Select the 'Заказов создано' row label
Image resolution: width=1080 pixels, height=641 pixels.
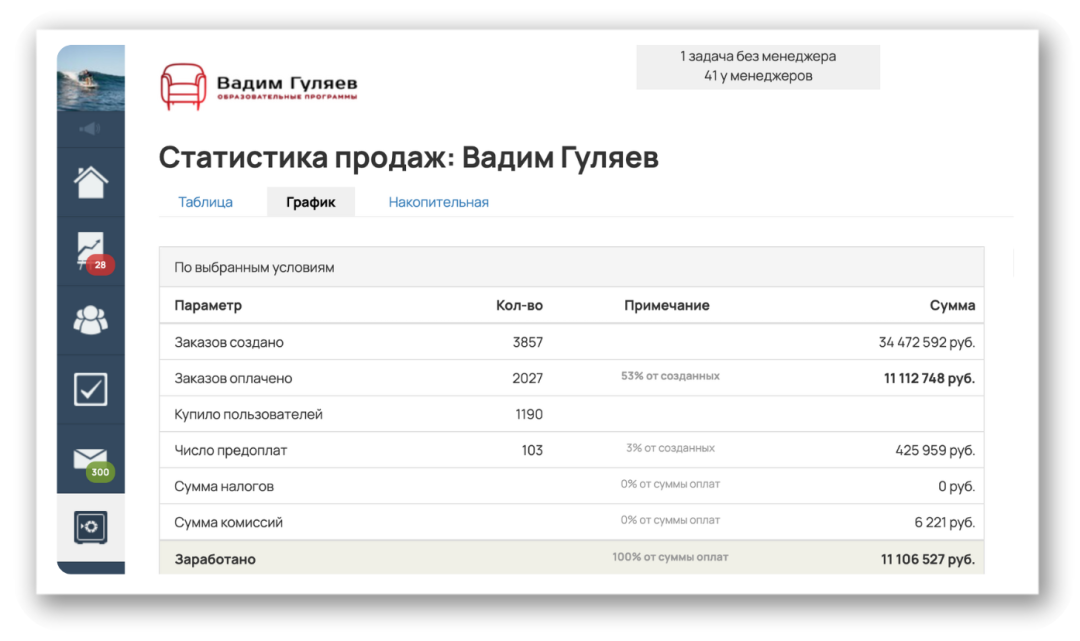pos(229,342)
